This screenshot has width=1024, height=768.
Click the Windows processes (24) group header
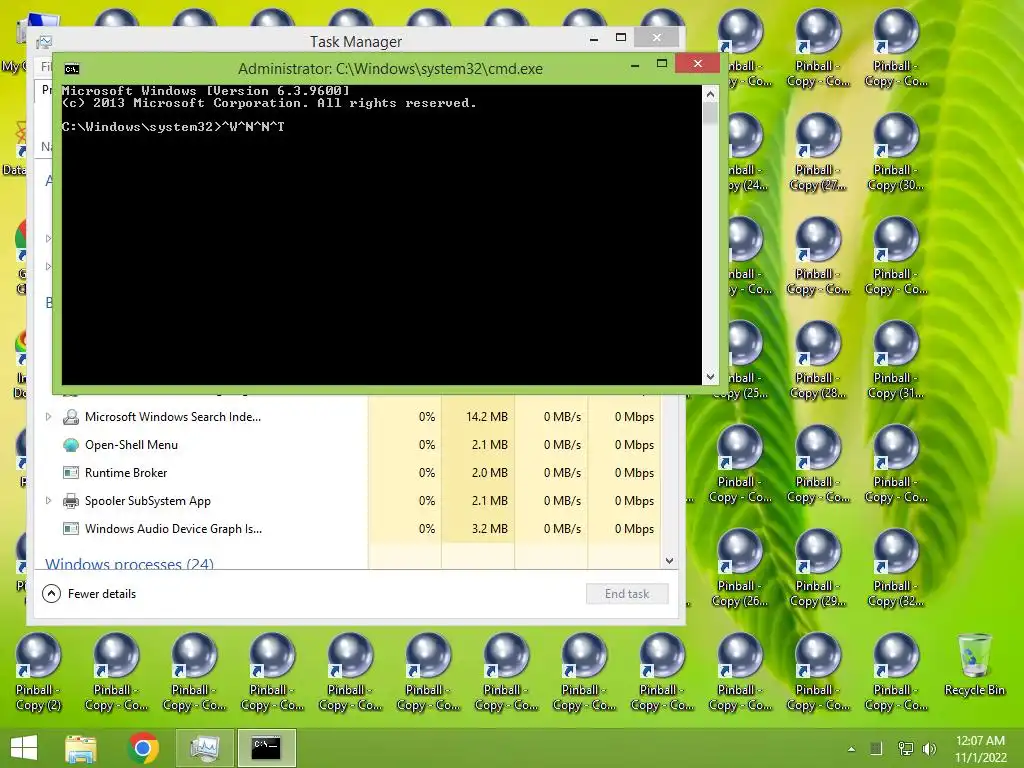[x=129, y=563]
